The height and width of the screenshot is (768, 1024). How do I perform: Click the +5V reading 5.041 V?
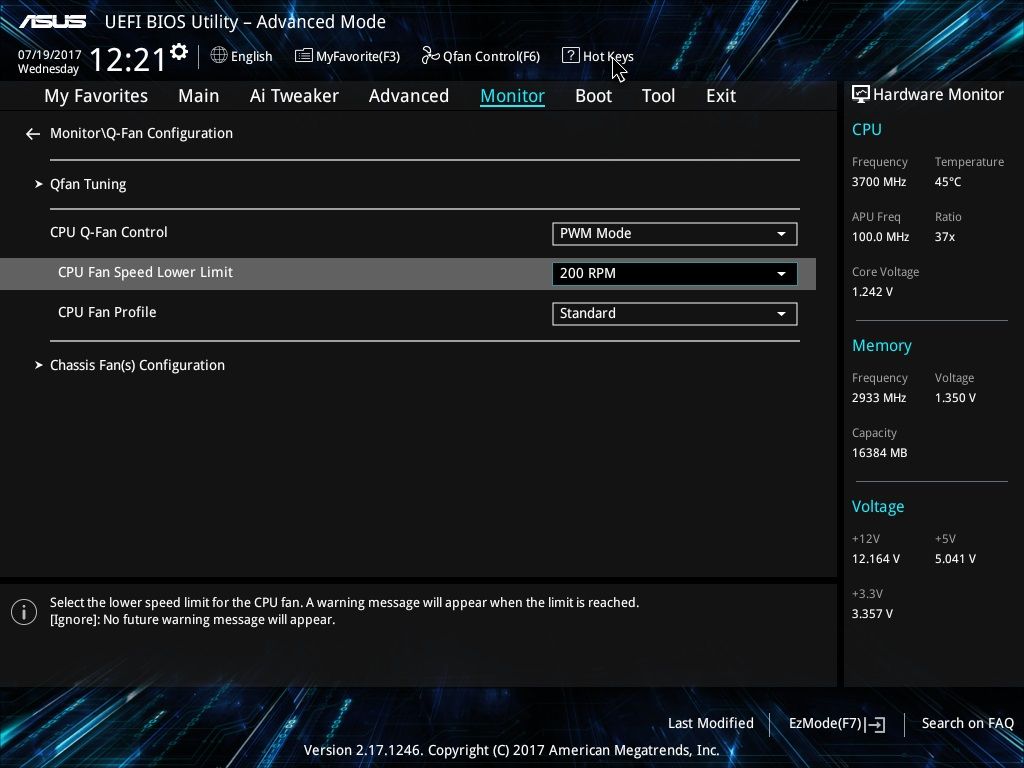point(955,559)
